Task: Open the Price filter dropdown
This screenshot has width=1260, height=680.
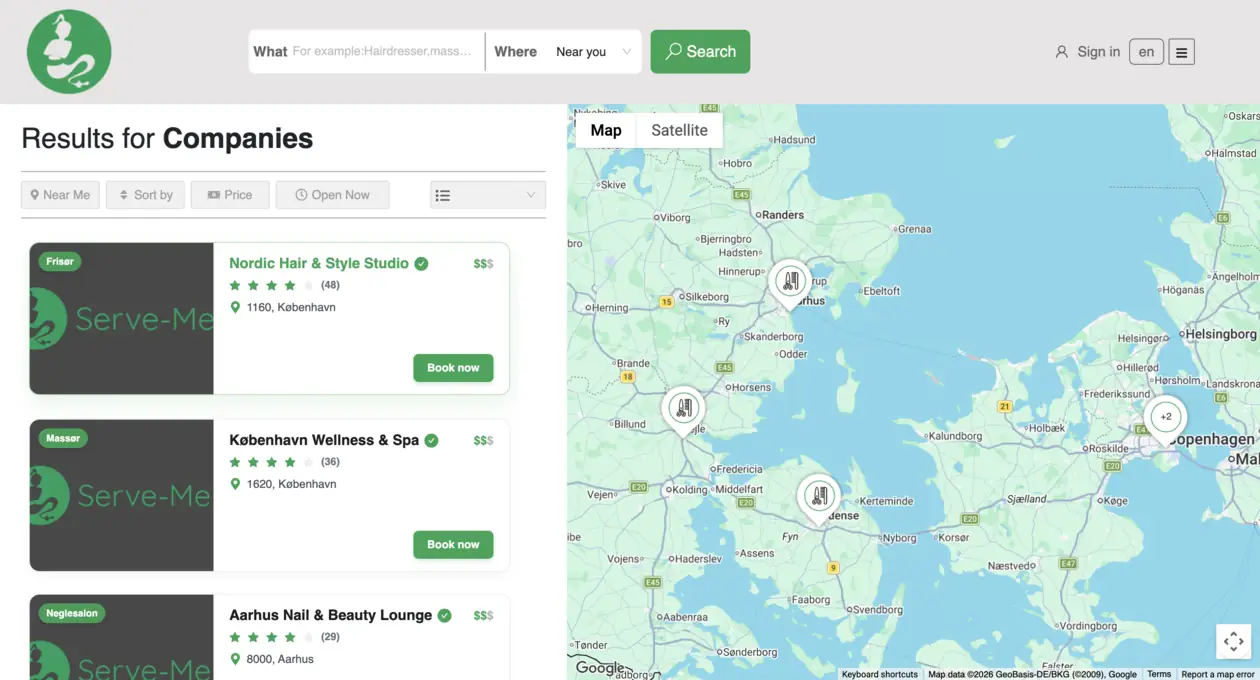Action: point(230,195)
